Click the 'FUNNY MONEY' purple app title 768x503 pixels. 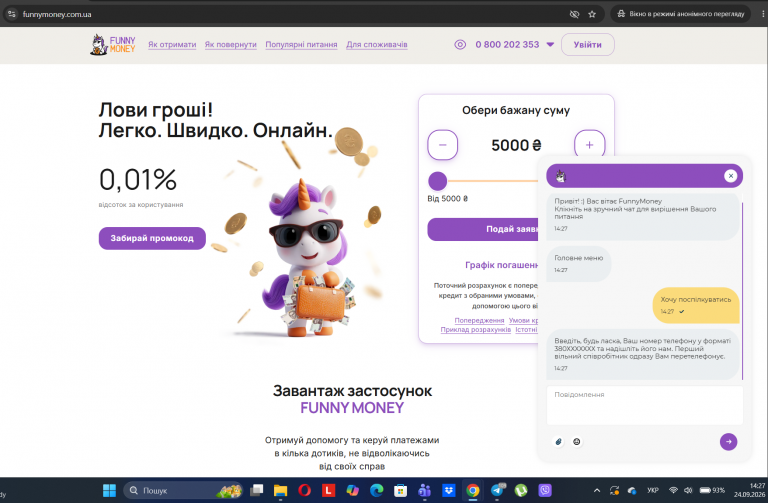click(352, 408)
